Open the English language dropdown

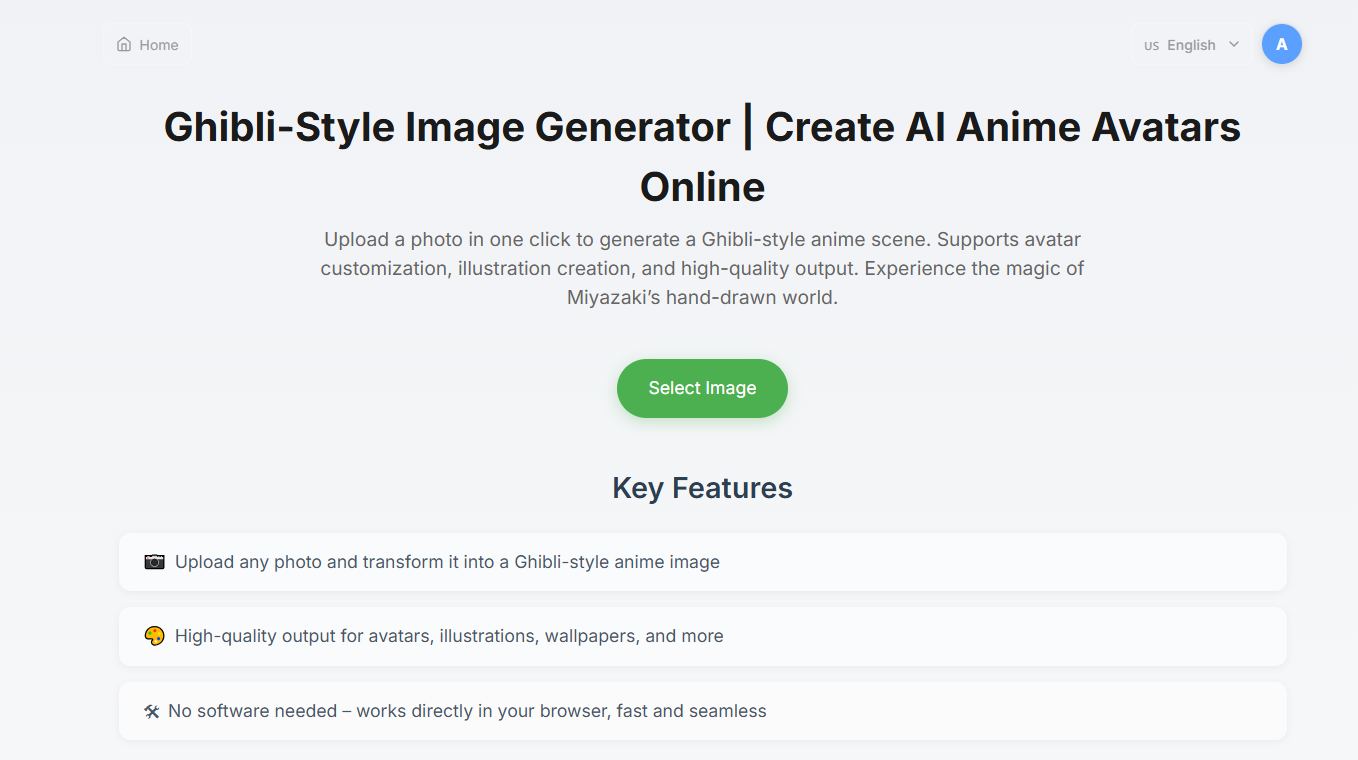[1191, 45]
